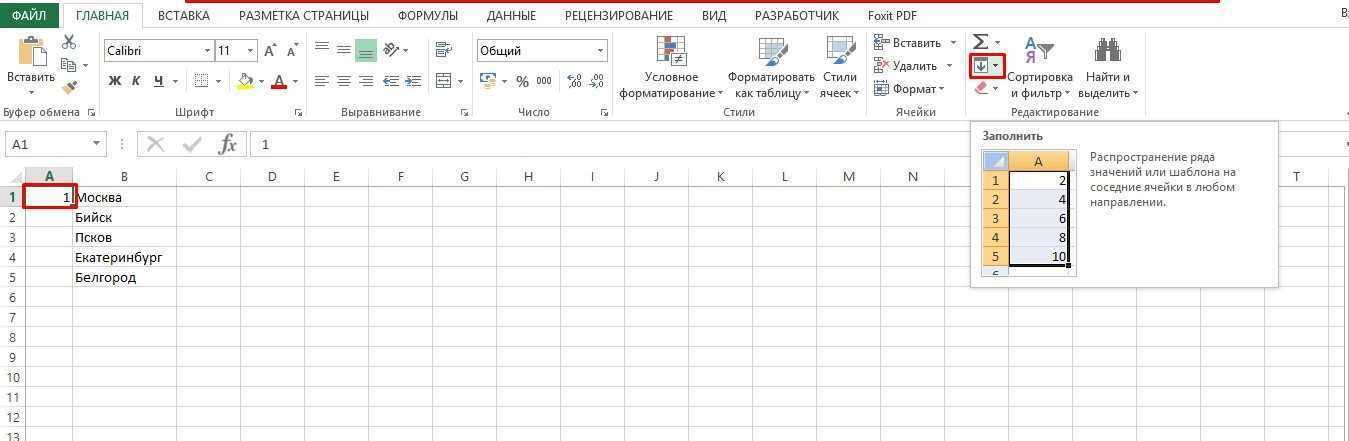Screen dimensions: 1349x441
Task: Apply thousands separator 000 style
Action: 542,81
